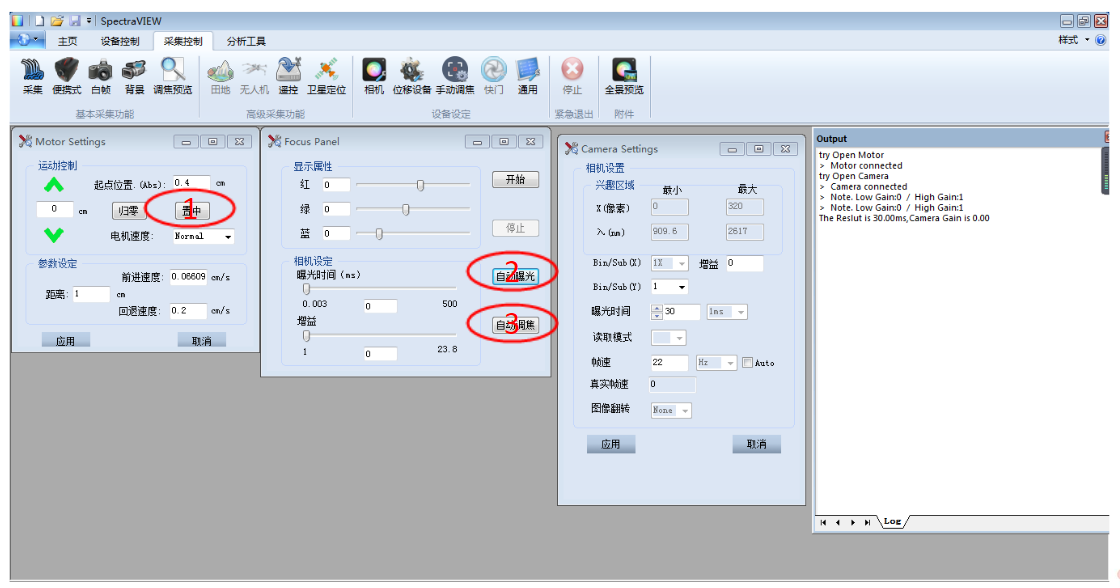Enable the Auto frame rate checkbox
Image resolution: width=1120 pixels, height=588 pixels.
click(x=747, y=363)
